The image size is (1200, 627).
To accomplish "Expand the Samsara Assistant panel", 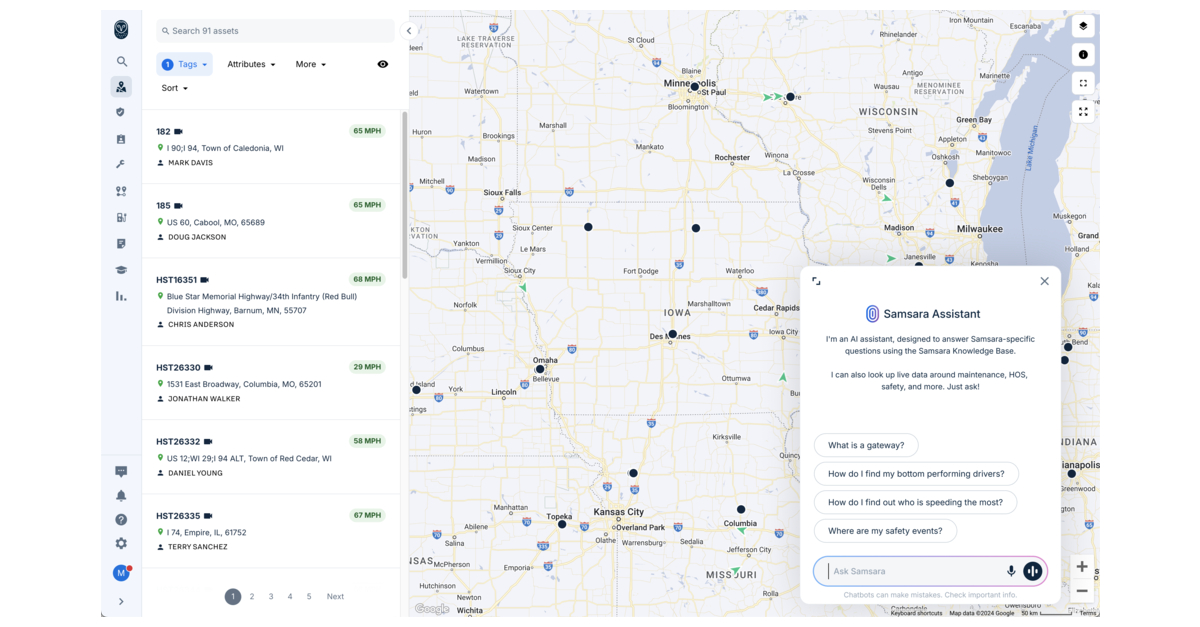I will pyautogui.click(x=816, y=282).
